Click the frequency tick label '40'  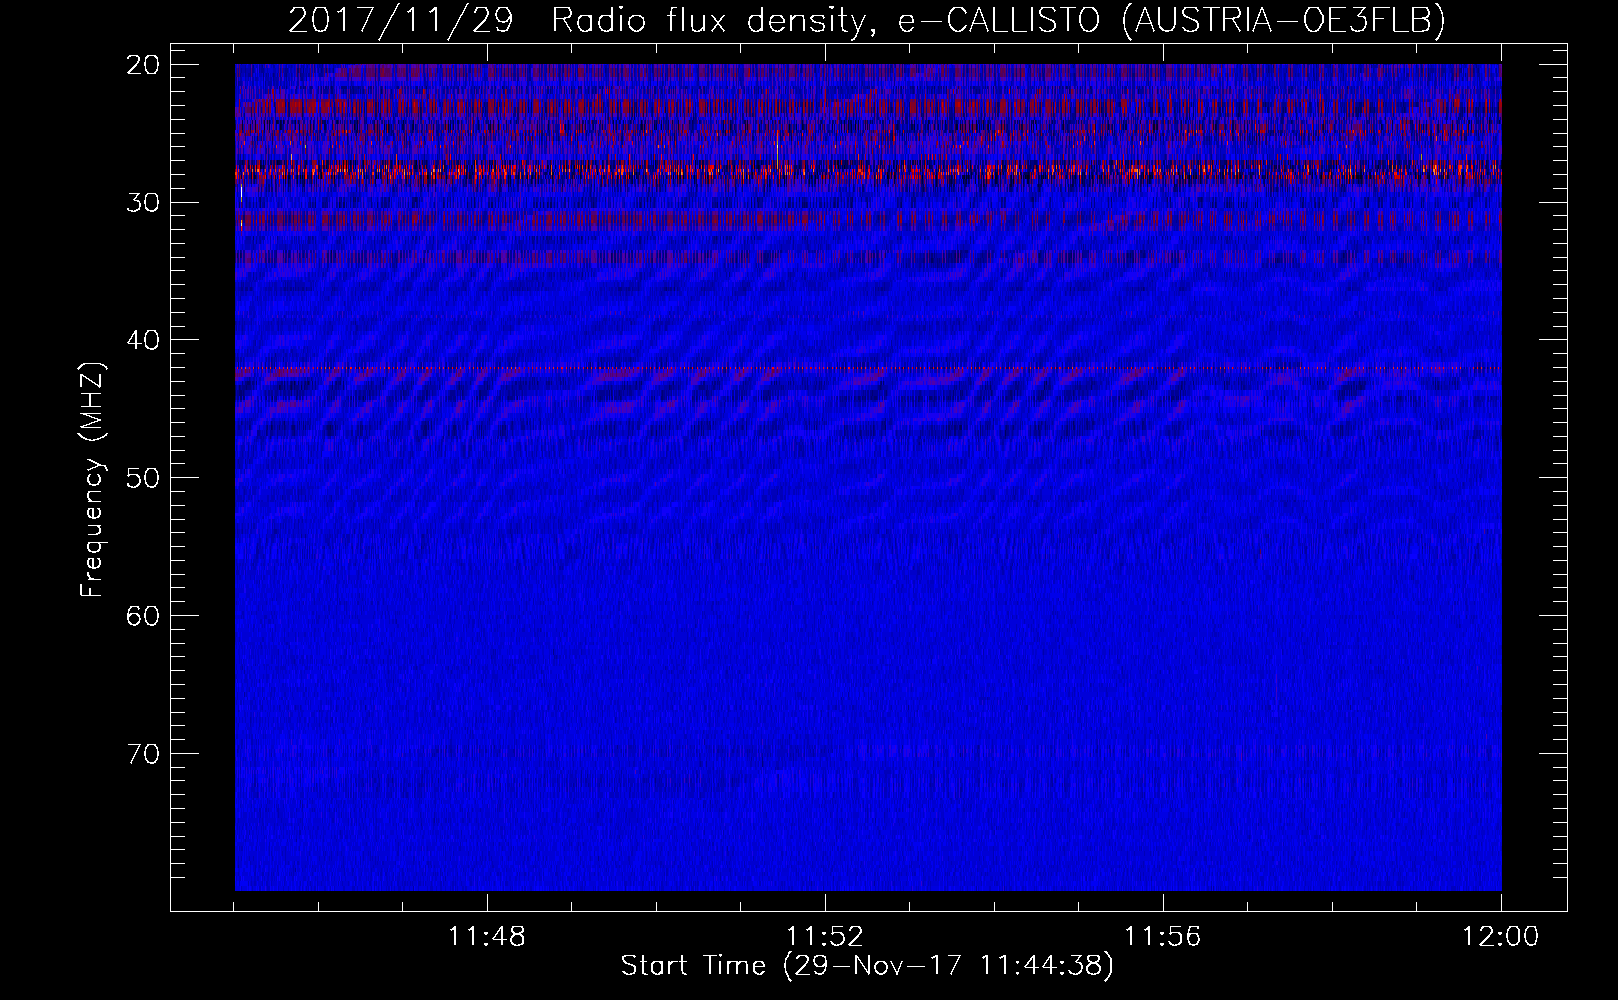coord(144,341)
